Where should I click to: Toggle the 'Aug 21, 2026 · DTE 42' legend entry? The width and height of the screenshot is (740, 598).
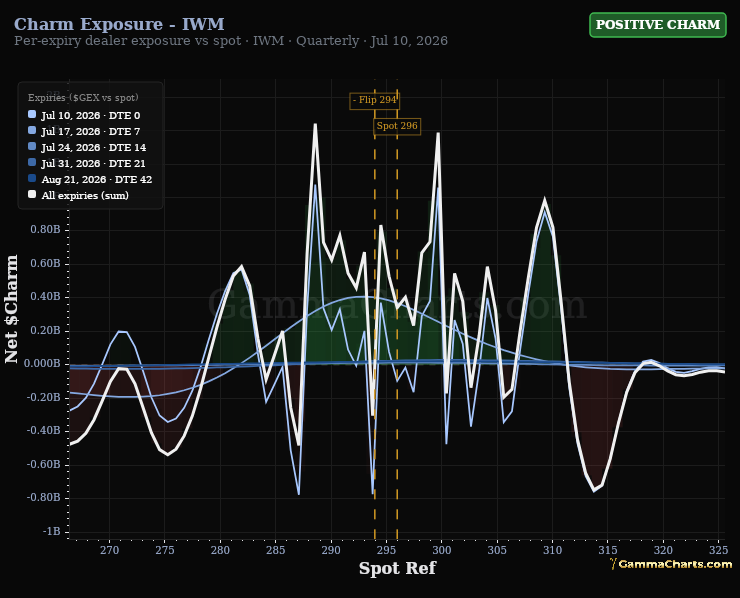click(x=90, y=179)
